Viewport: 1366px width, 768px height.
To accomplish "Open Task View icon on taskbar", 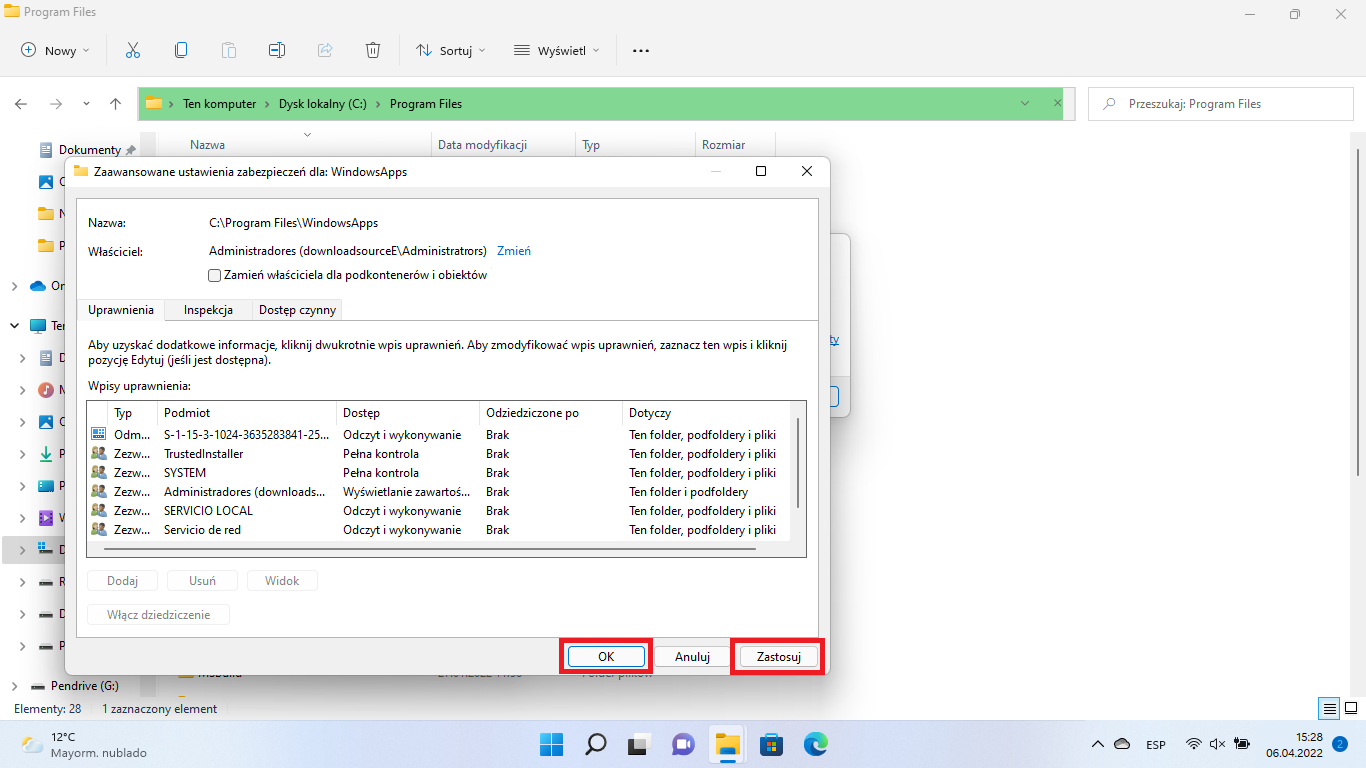I will click(x=639, y=744).
